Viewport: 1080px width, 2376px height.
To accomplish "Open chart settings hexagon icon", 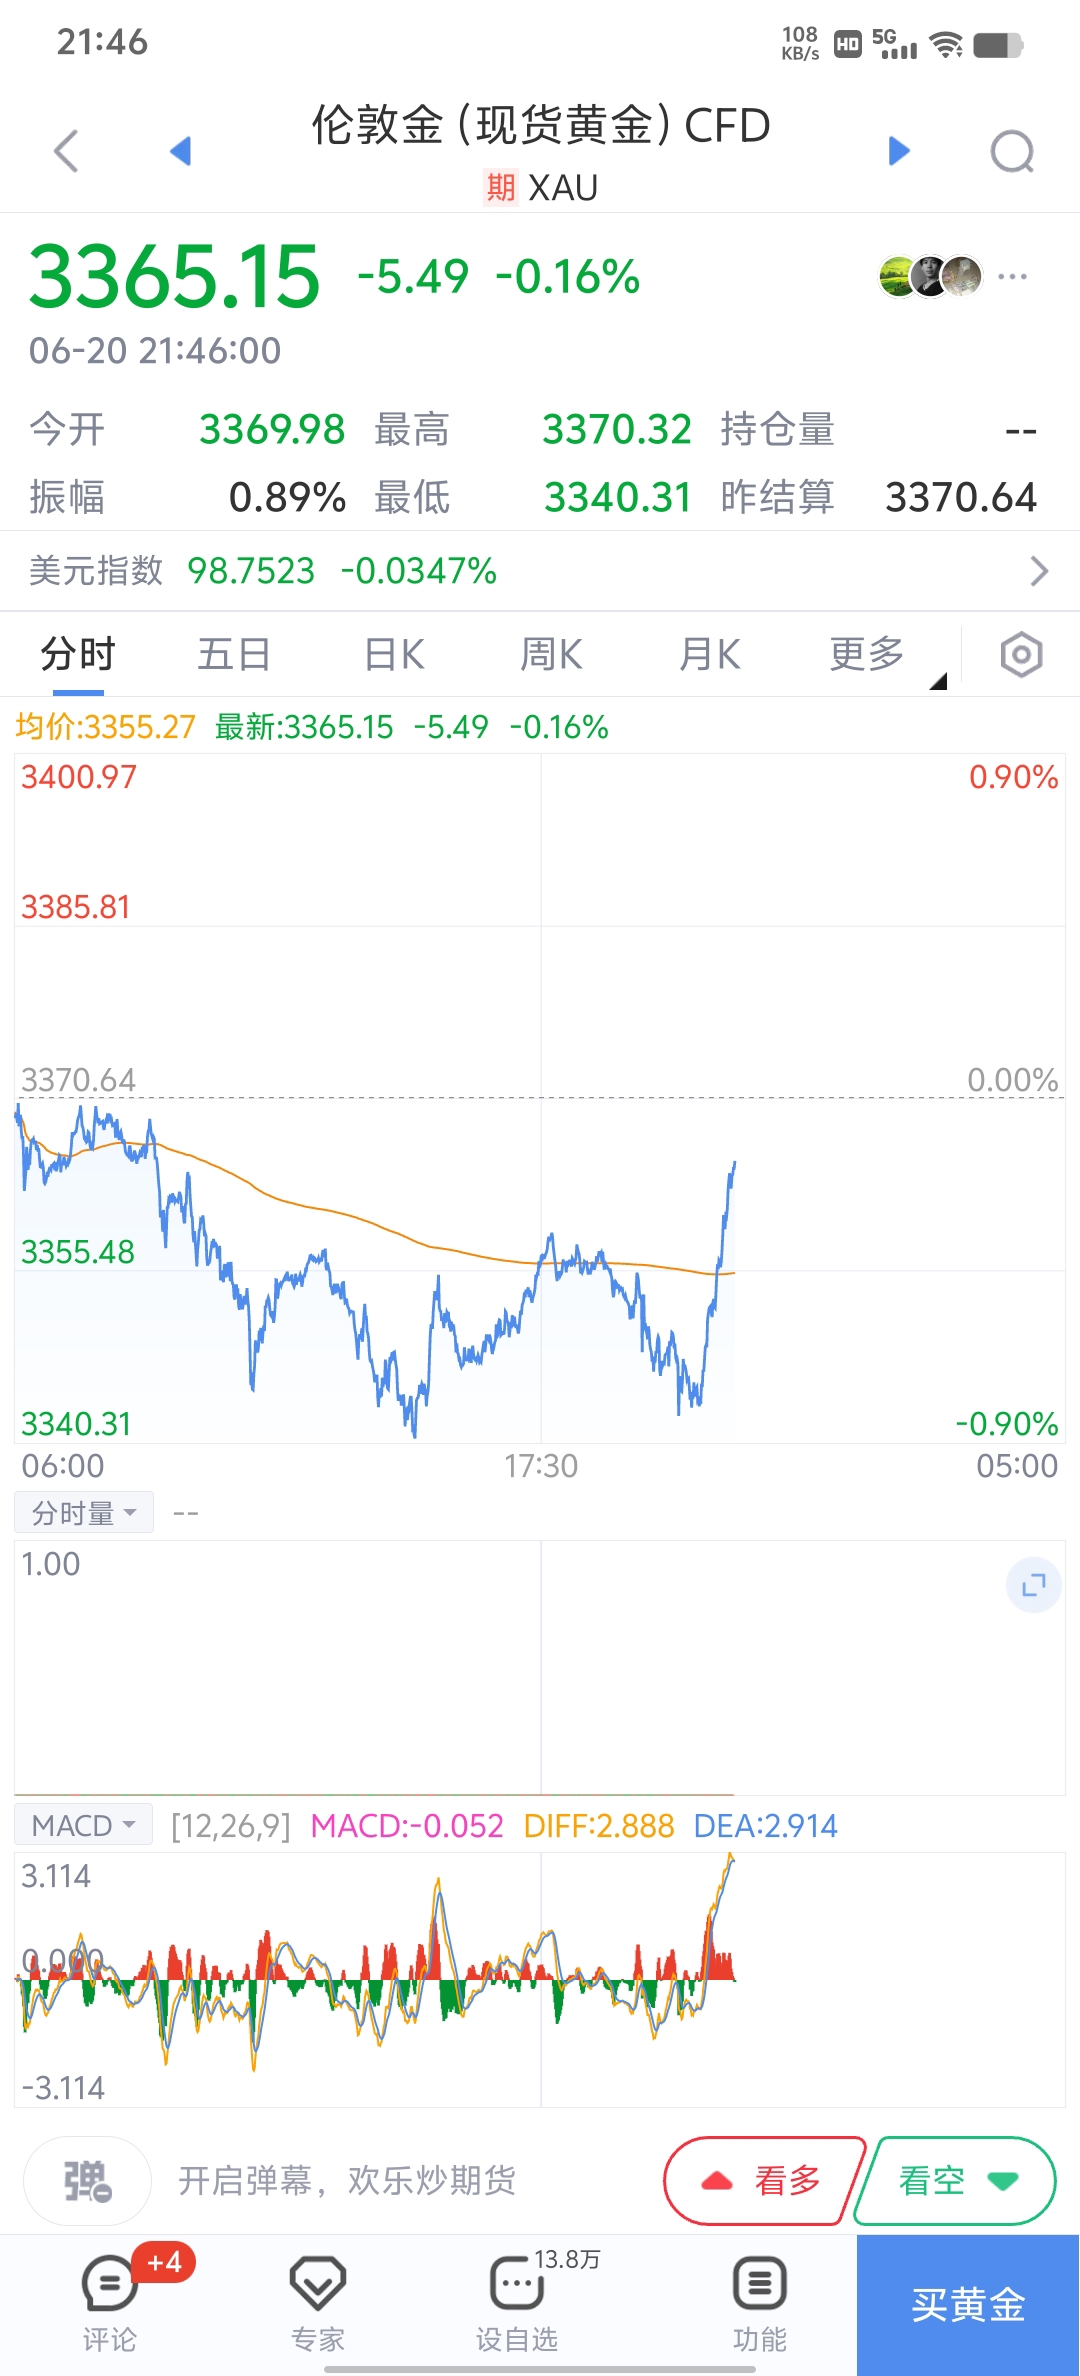I will click(1021, 655).
